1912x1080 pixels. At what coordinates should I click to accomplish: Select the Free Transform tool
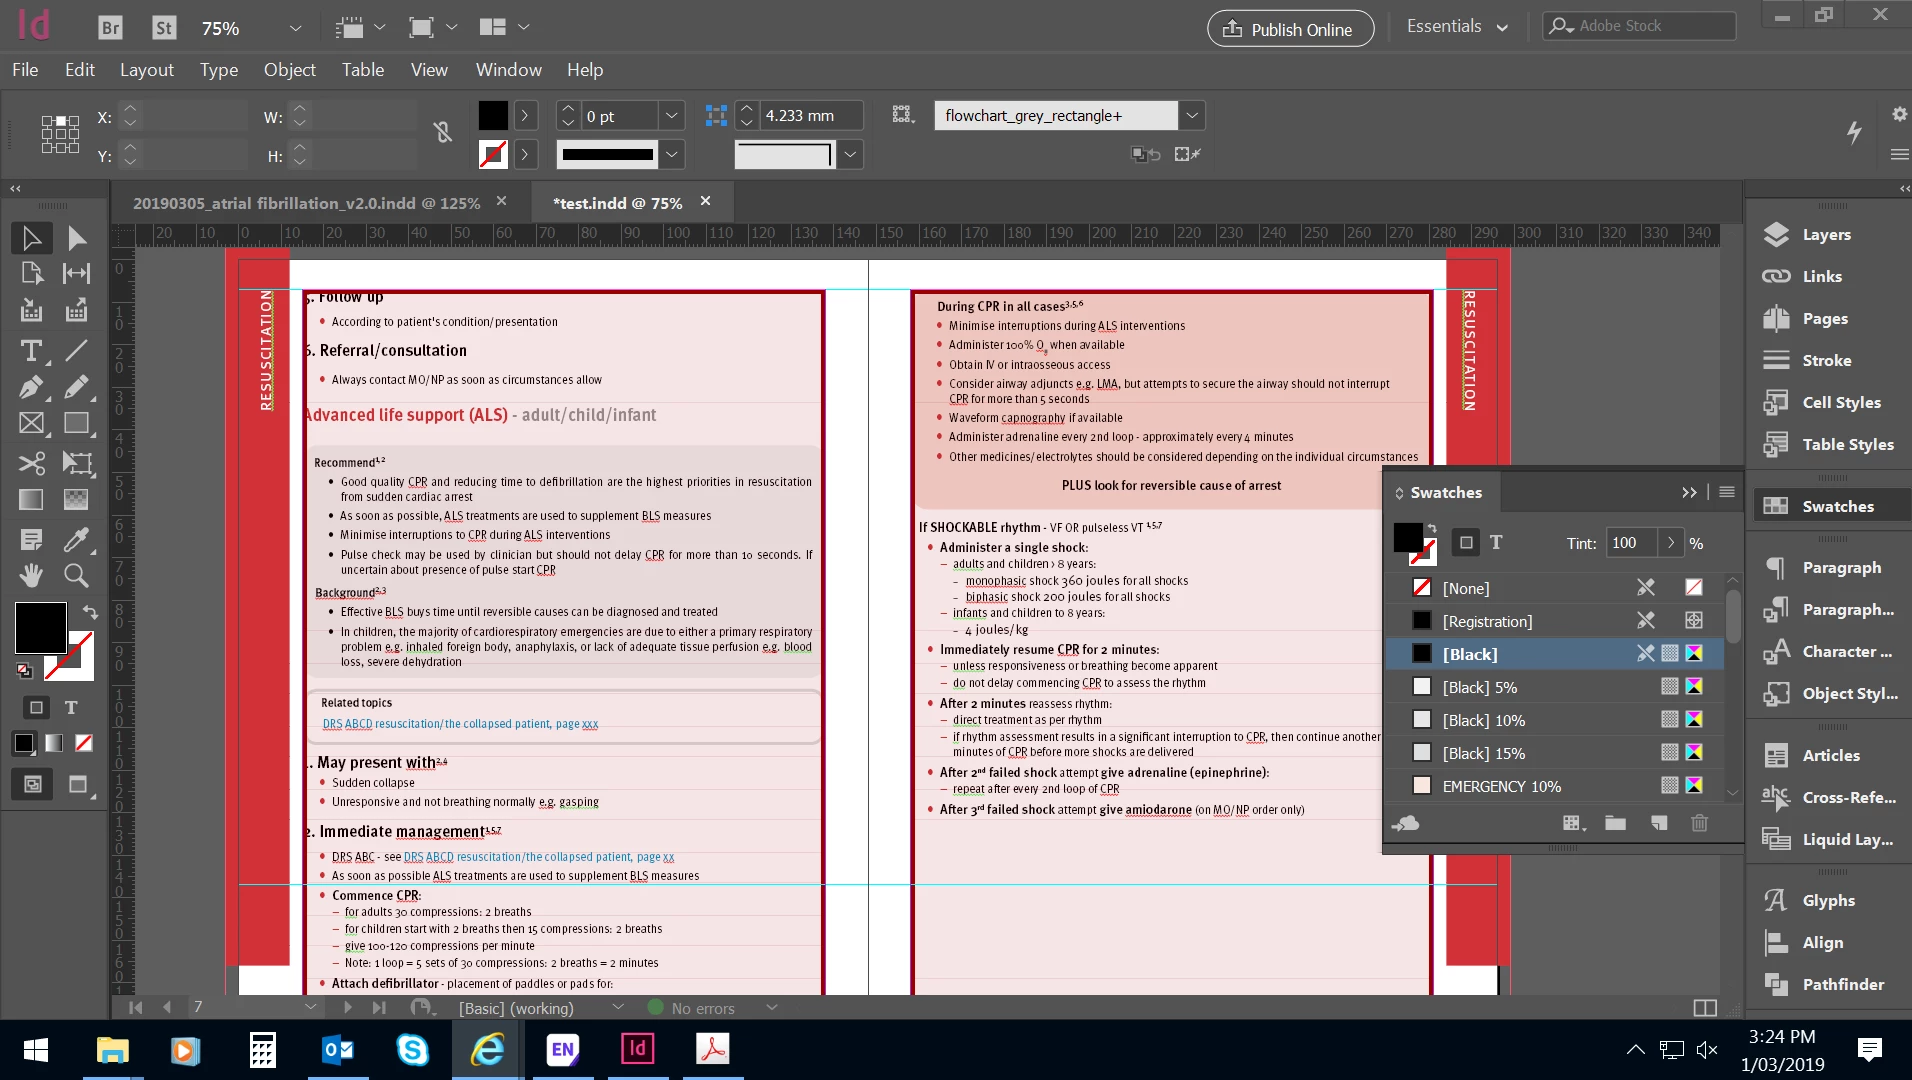(x=77, y=463)
